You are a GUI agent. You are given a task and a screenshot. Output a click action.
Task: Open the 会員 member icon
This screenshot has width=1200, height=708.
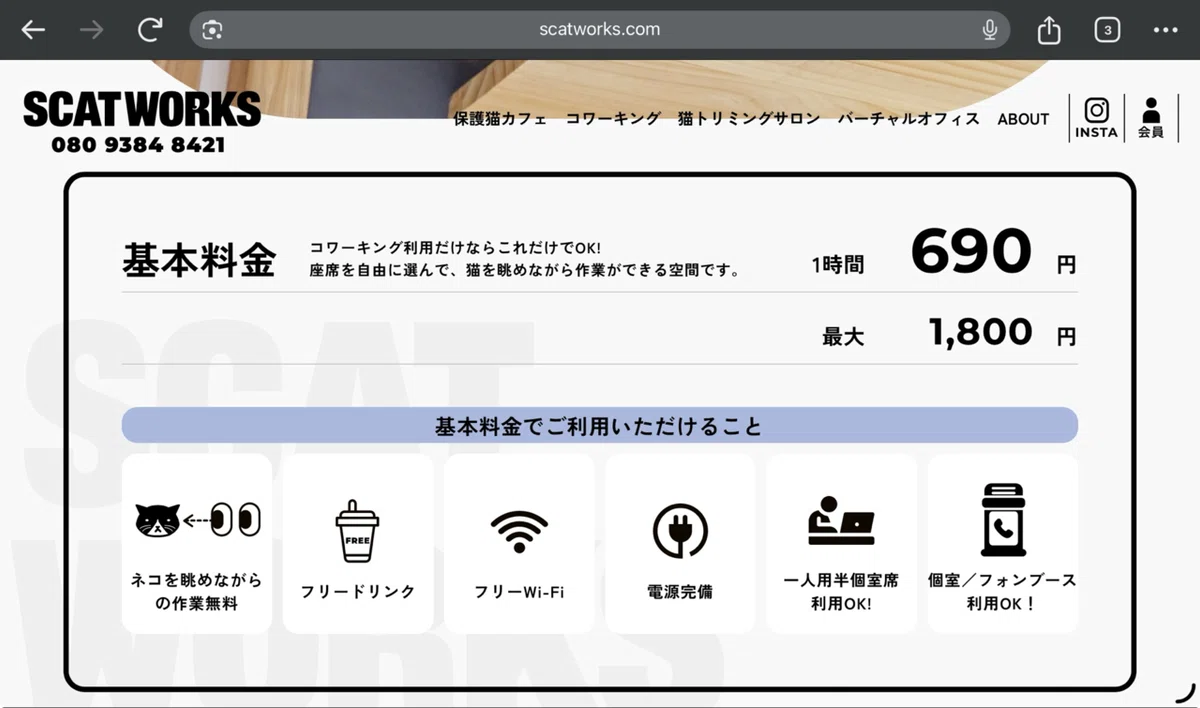1151,118
